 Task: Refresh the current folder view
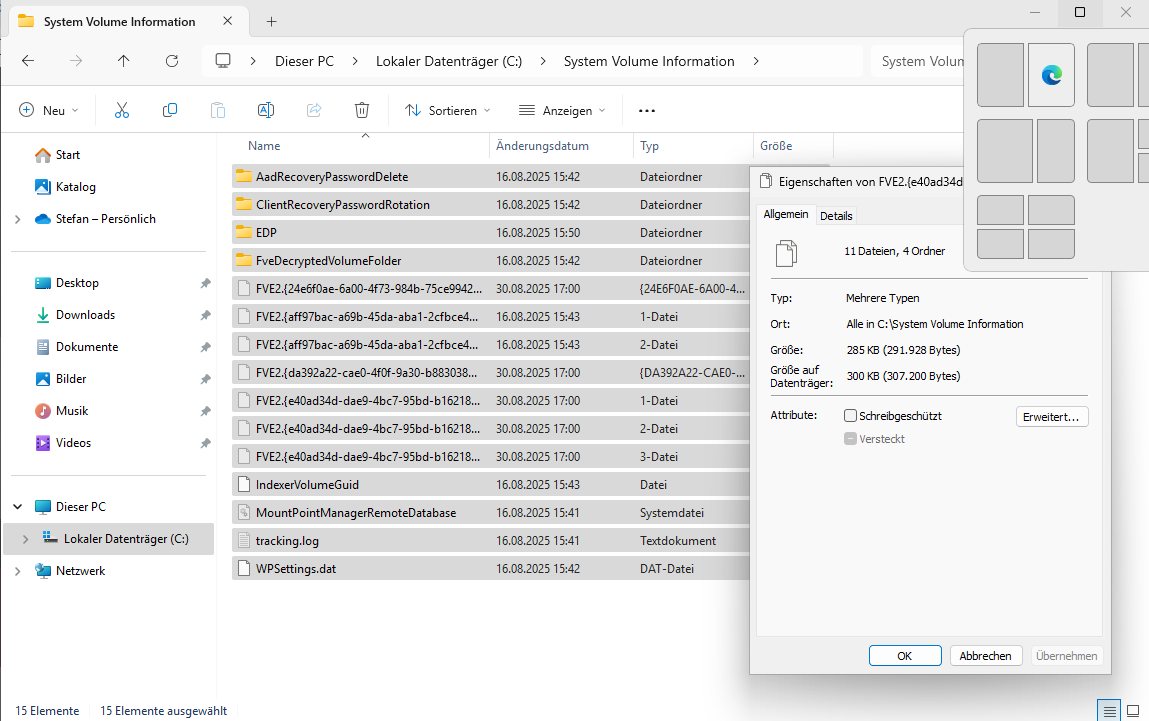(x=172, y=61)
